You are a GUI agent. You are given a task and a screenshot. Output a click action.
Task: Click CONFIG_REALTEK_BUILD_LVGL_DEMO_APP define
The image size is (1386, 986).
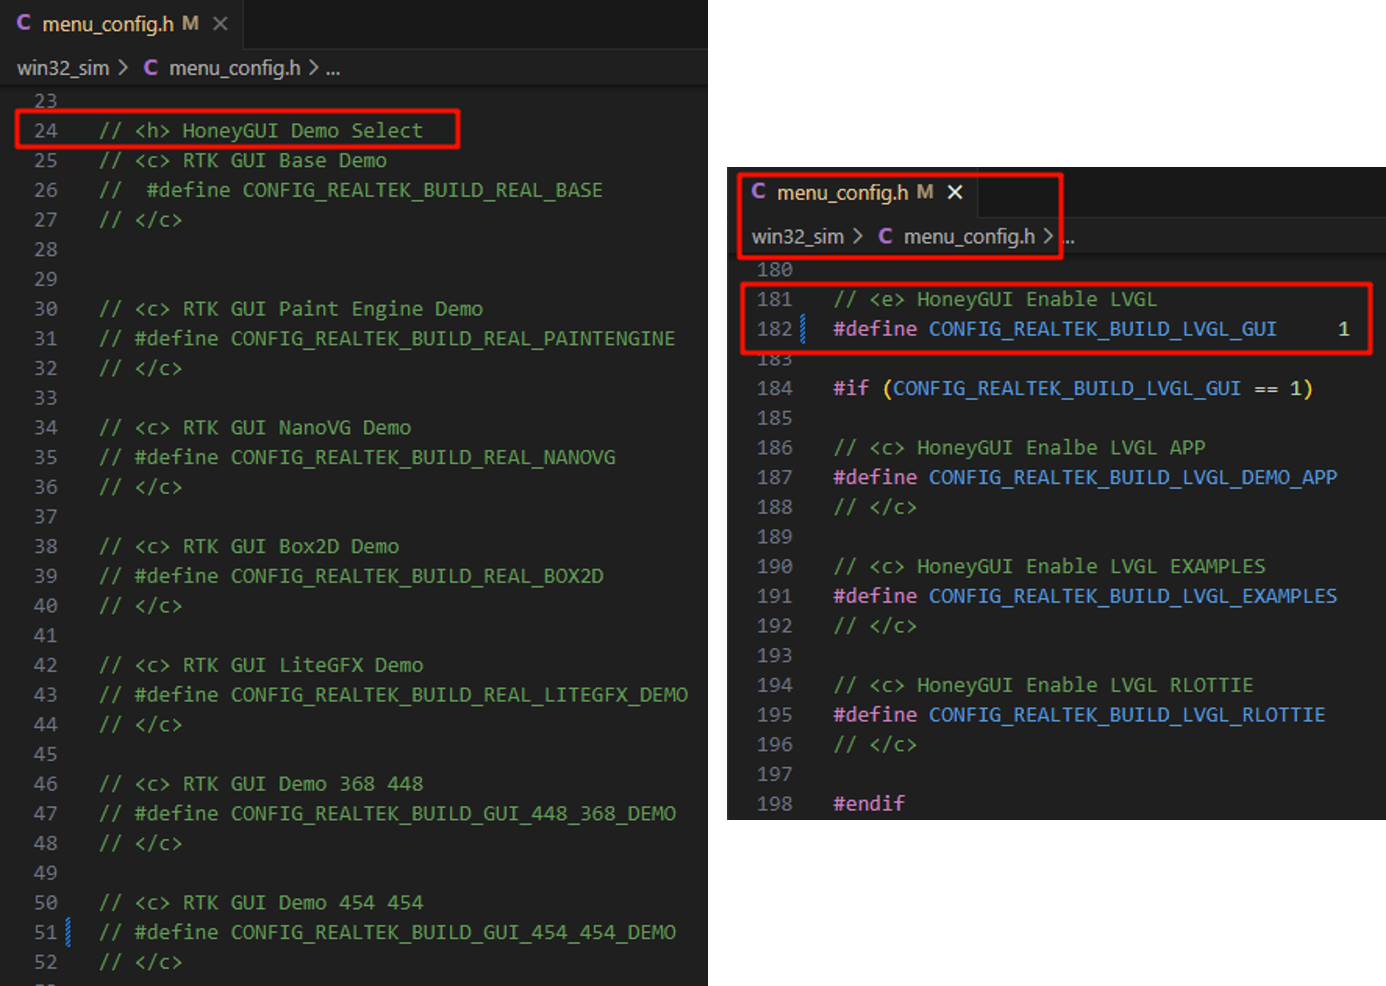click(1085, 477)
